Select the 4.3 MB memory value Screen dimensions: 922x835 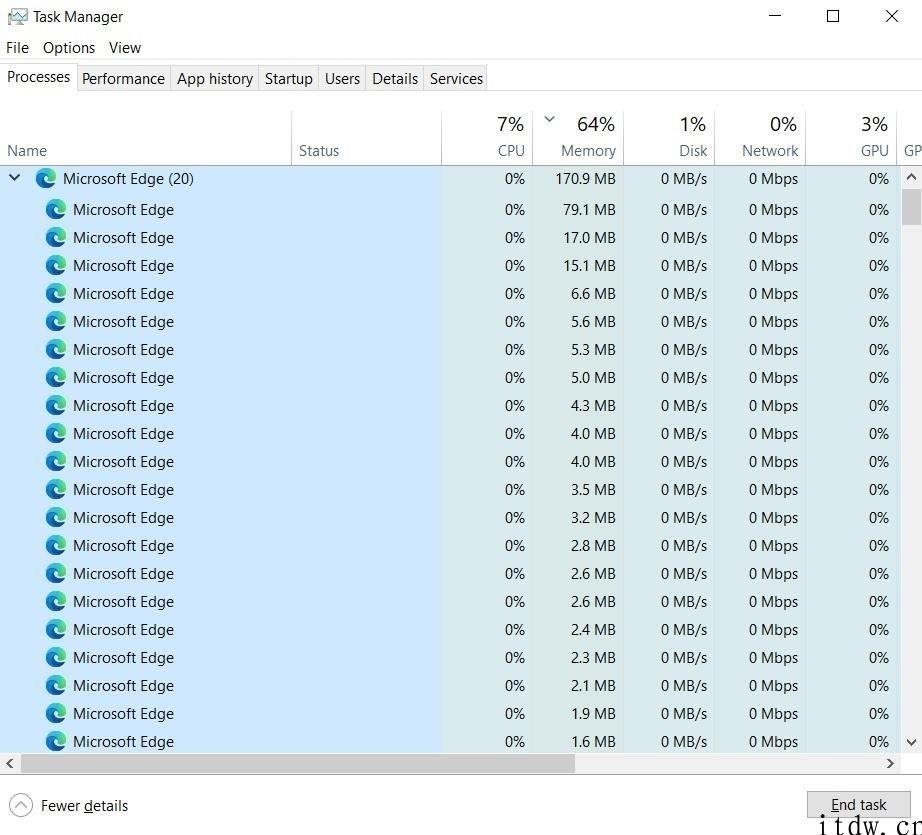pyautogui.click(x=593, y=406)
